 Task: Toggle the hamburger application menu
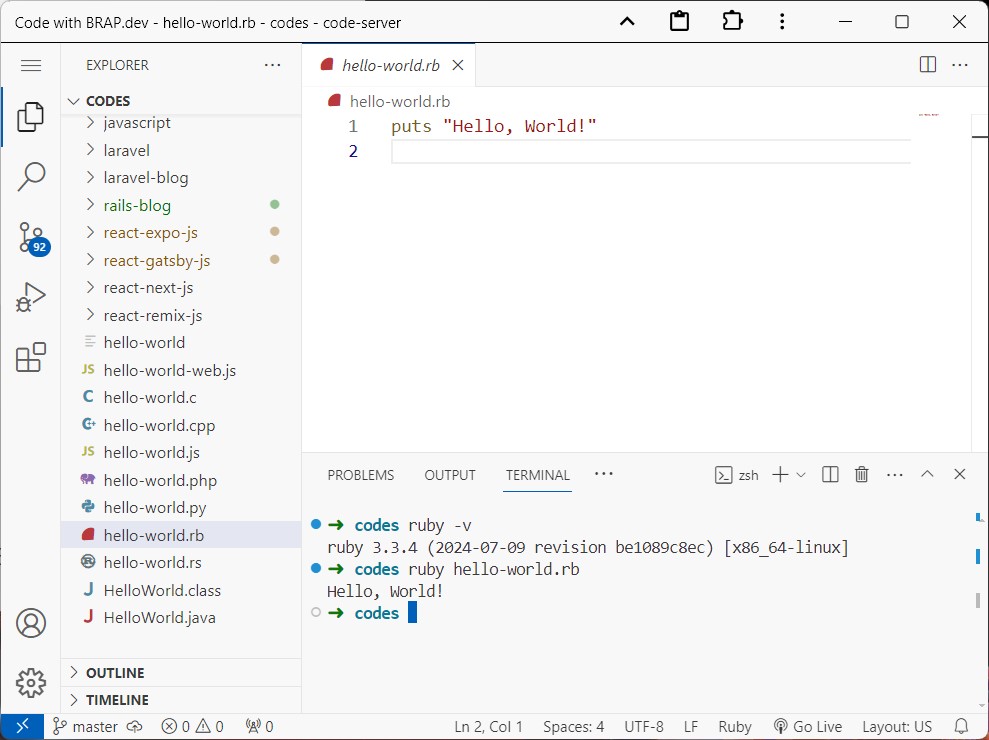[x=31, y=65]
